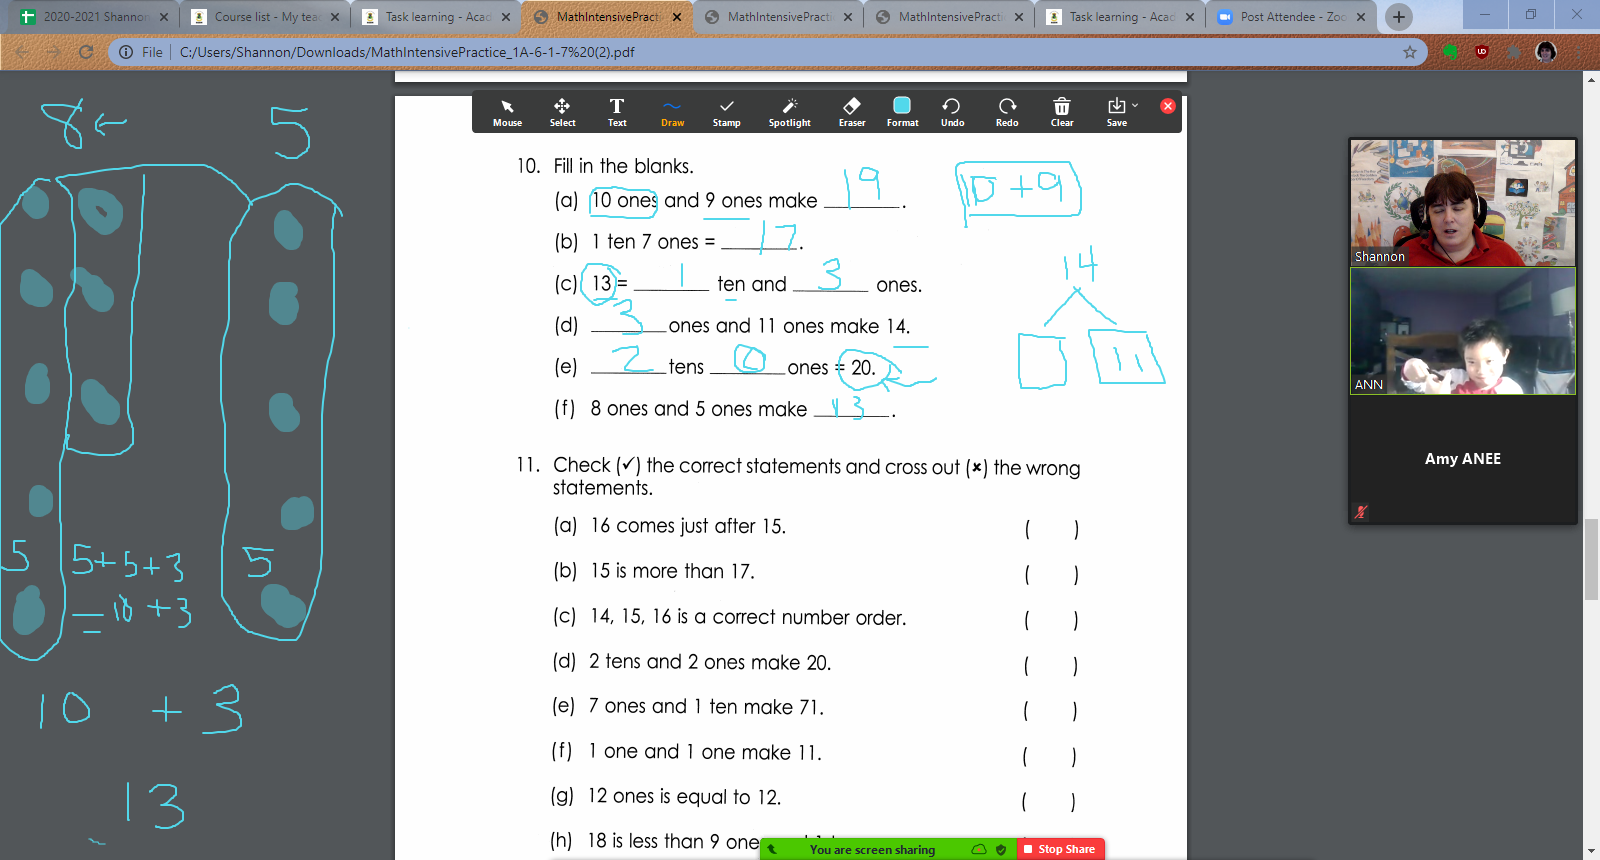
Task: Click the scrollbar up arrow
Action: click(x=1591, y=79)
